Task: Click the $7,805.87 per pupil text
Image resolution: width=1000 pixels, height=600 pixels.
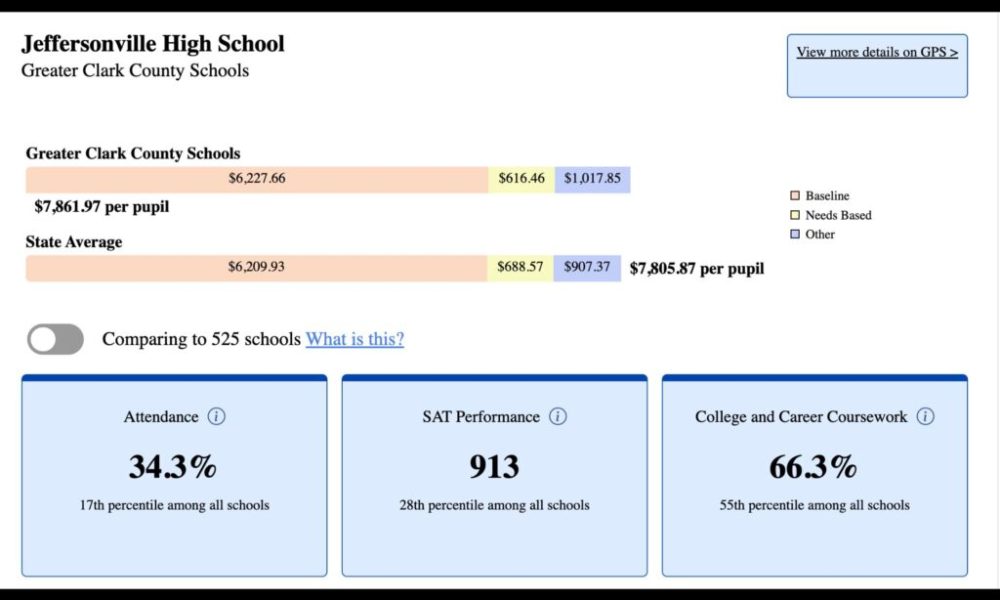Action: click(696, 268)
